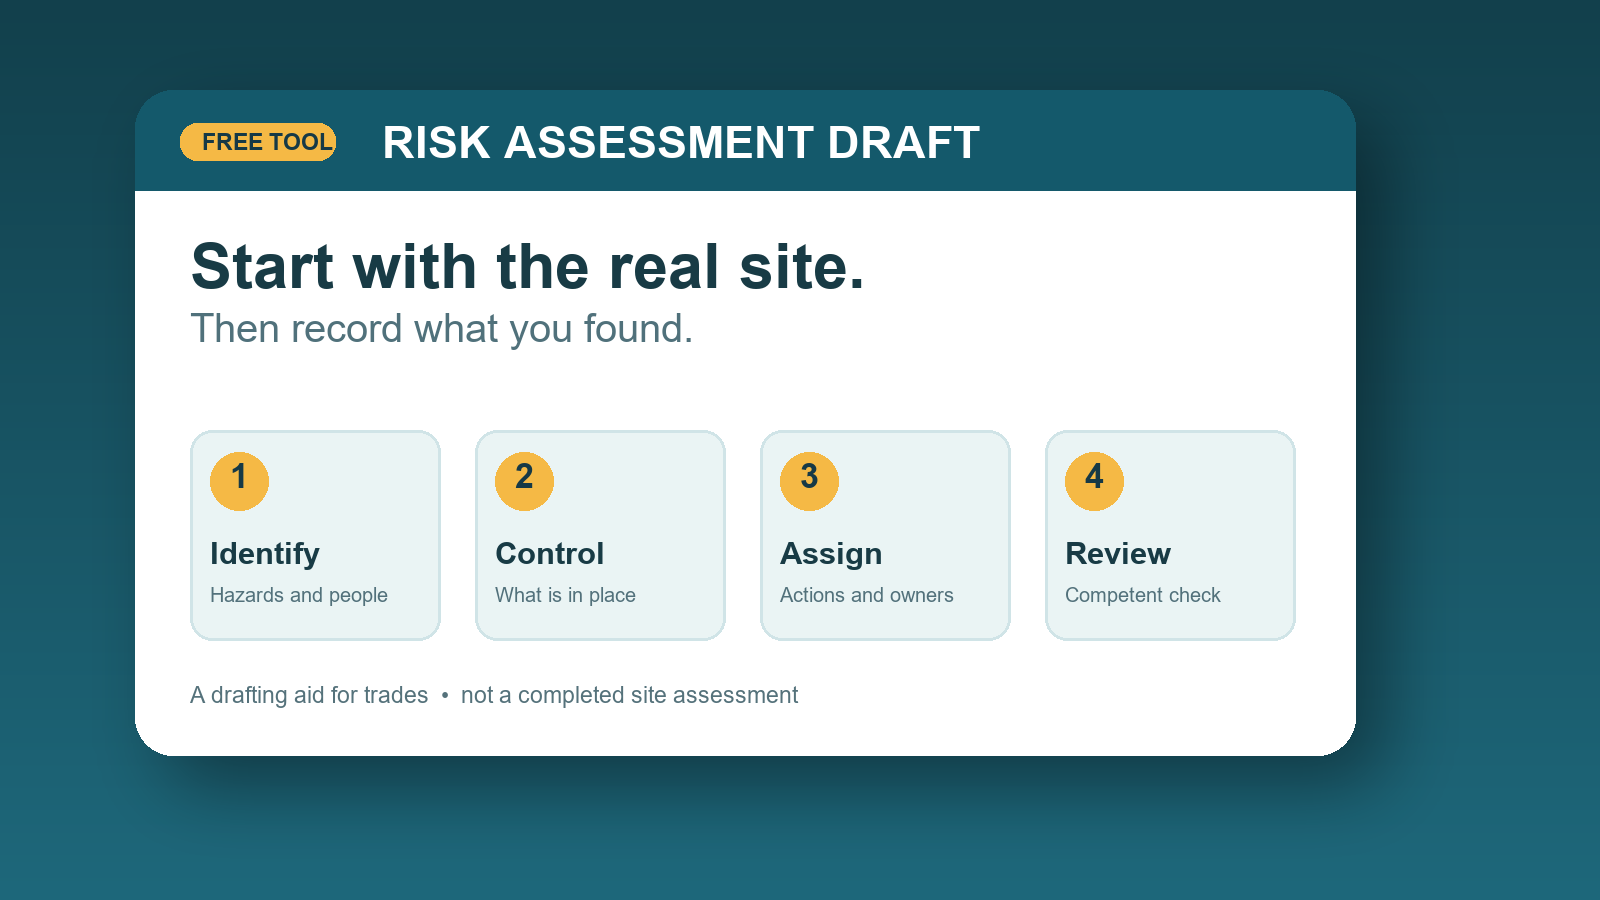
Task: Click the 'Competent check' description
Action: point(1143,595)
